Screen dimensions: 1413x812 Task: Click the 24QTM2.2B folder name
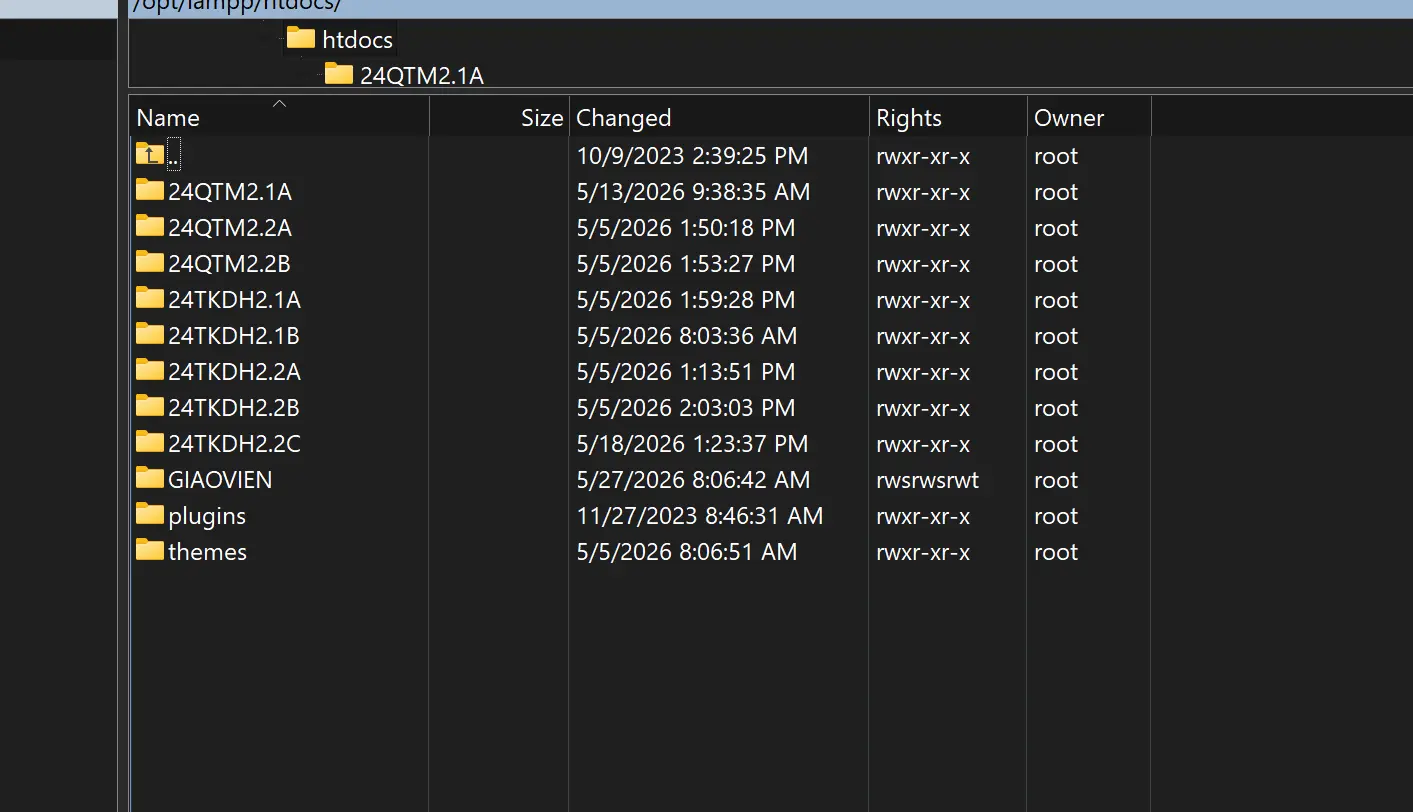[x=230, y=264]
